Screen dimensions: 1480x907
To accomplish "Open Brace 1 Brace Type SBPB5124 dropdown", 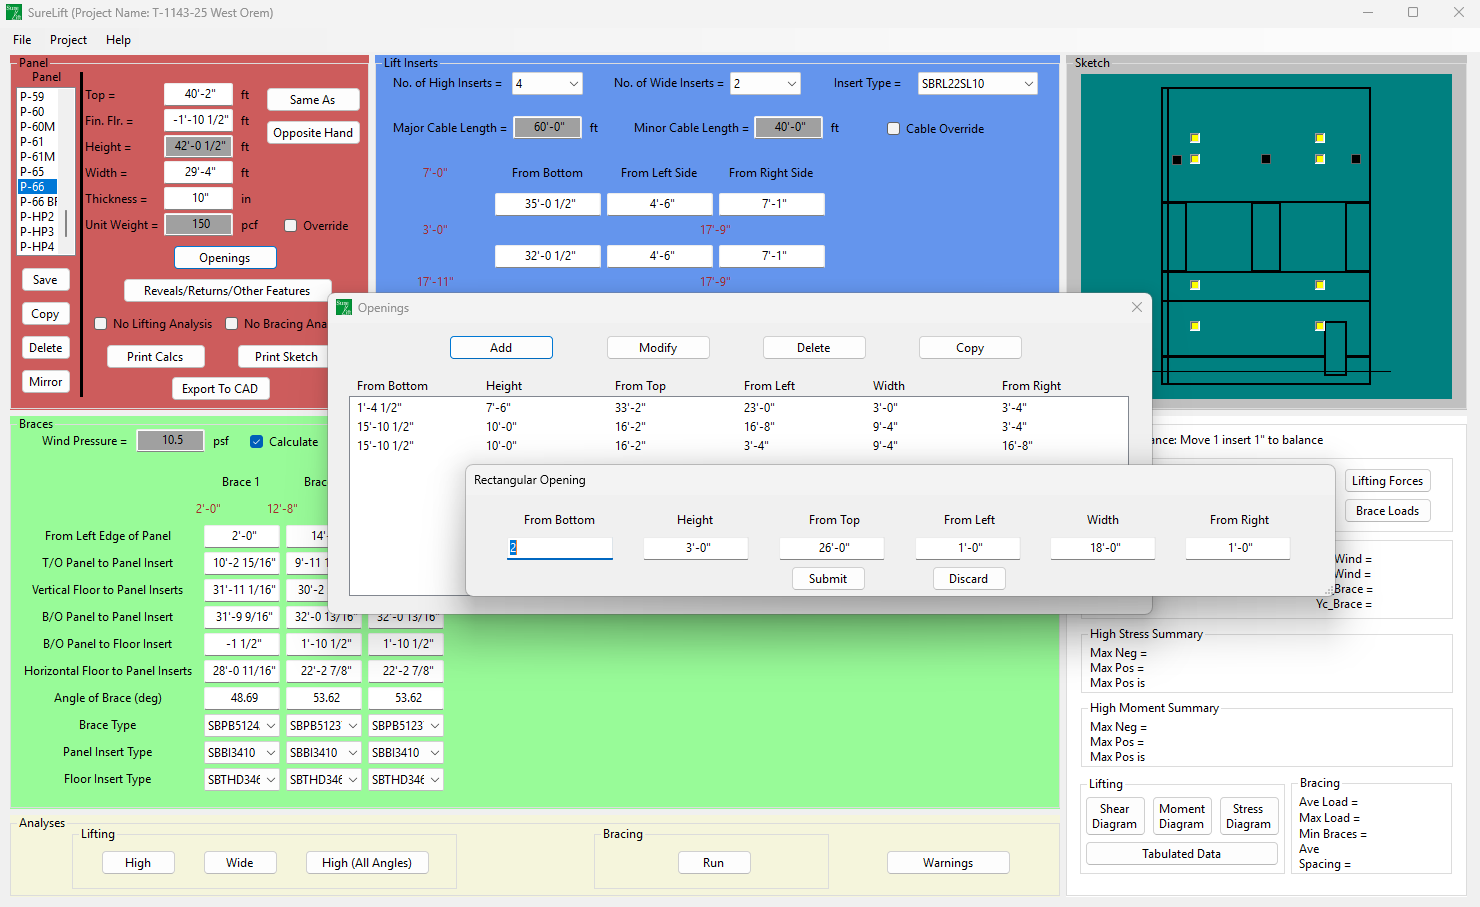I will pyautogui.click(x=241, y=726).
